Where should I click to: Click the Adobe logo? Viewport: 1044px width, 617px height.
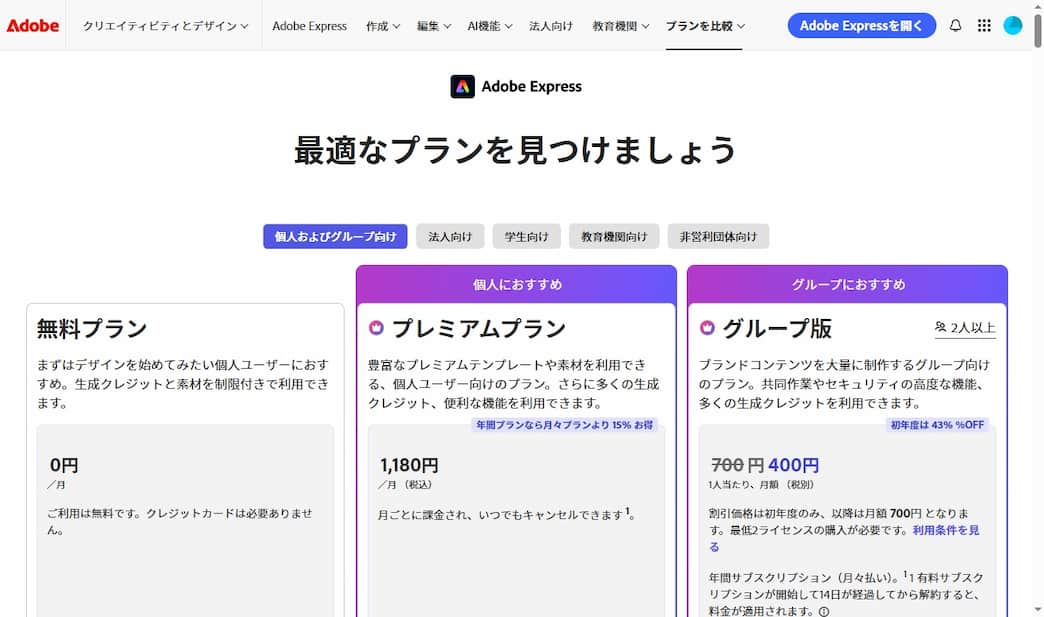pos(33,25)
